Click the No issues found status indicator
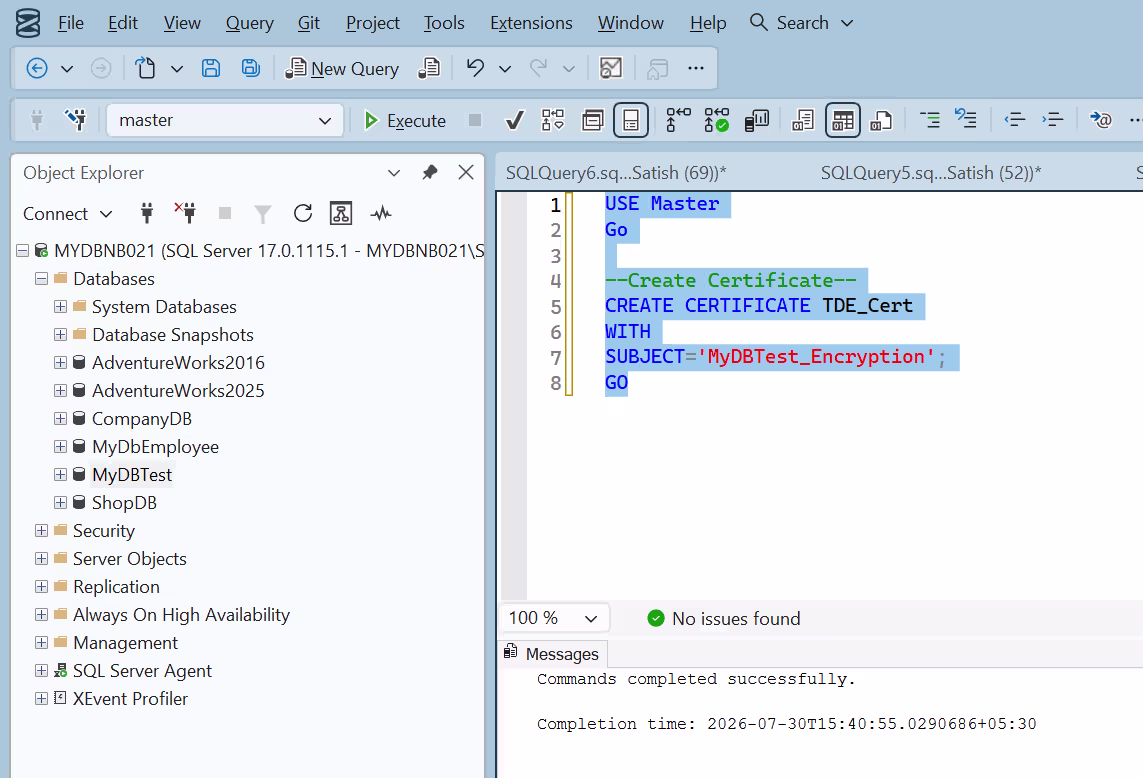 (x=724, y=619)
